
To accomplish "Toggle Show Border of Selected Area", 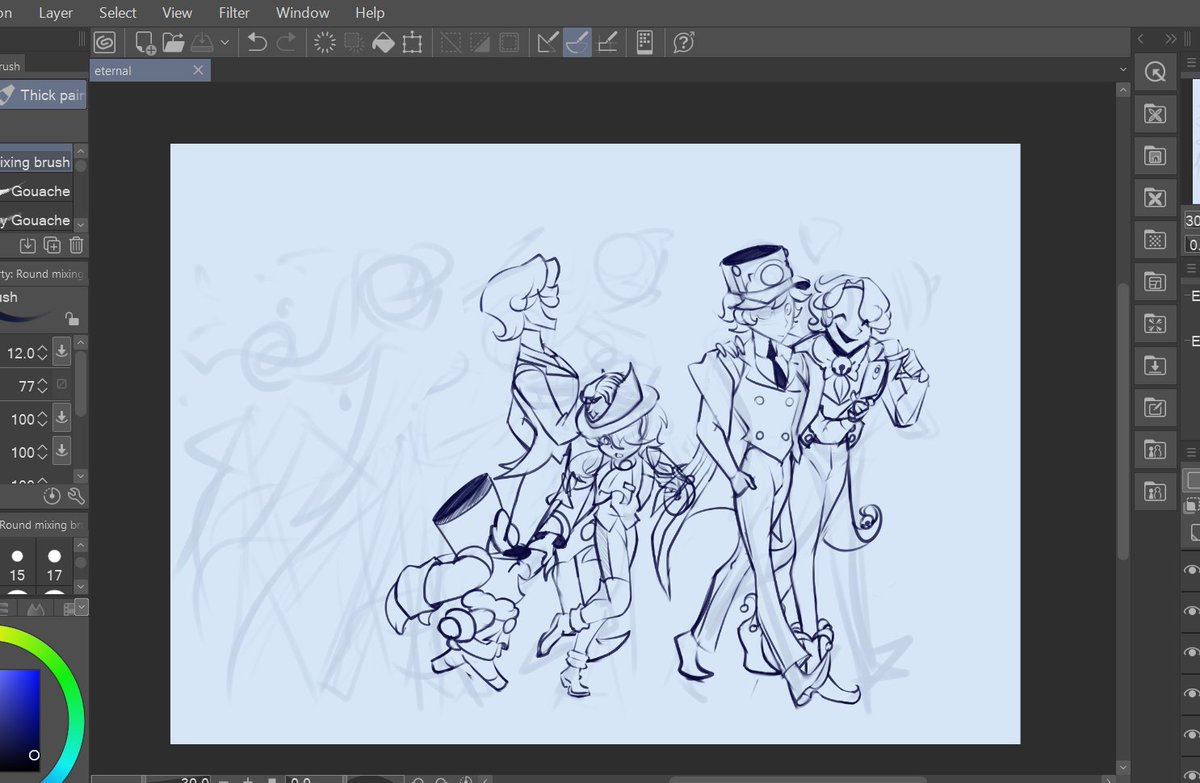I will click(x=509, y=42).
